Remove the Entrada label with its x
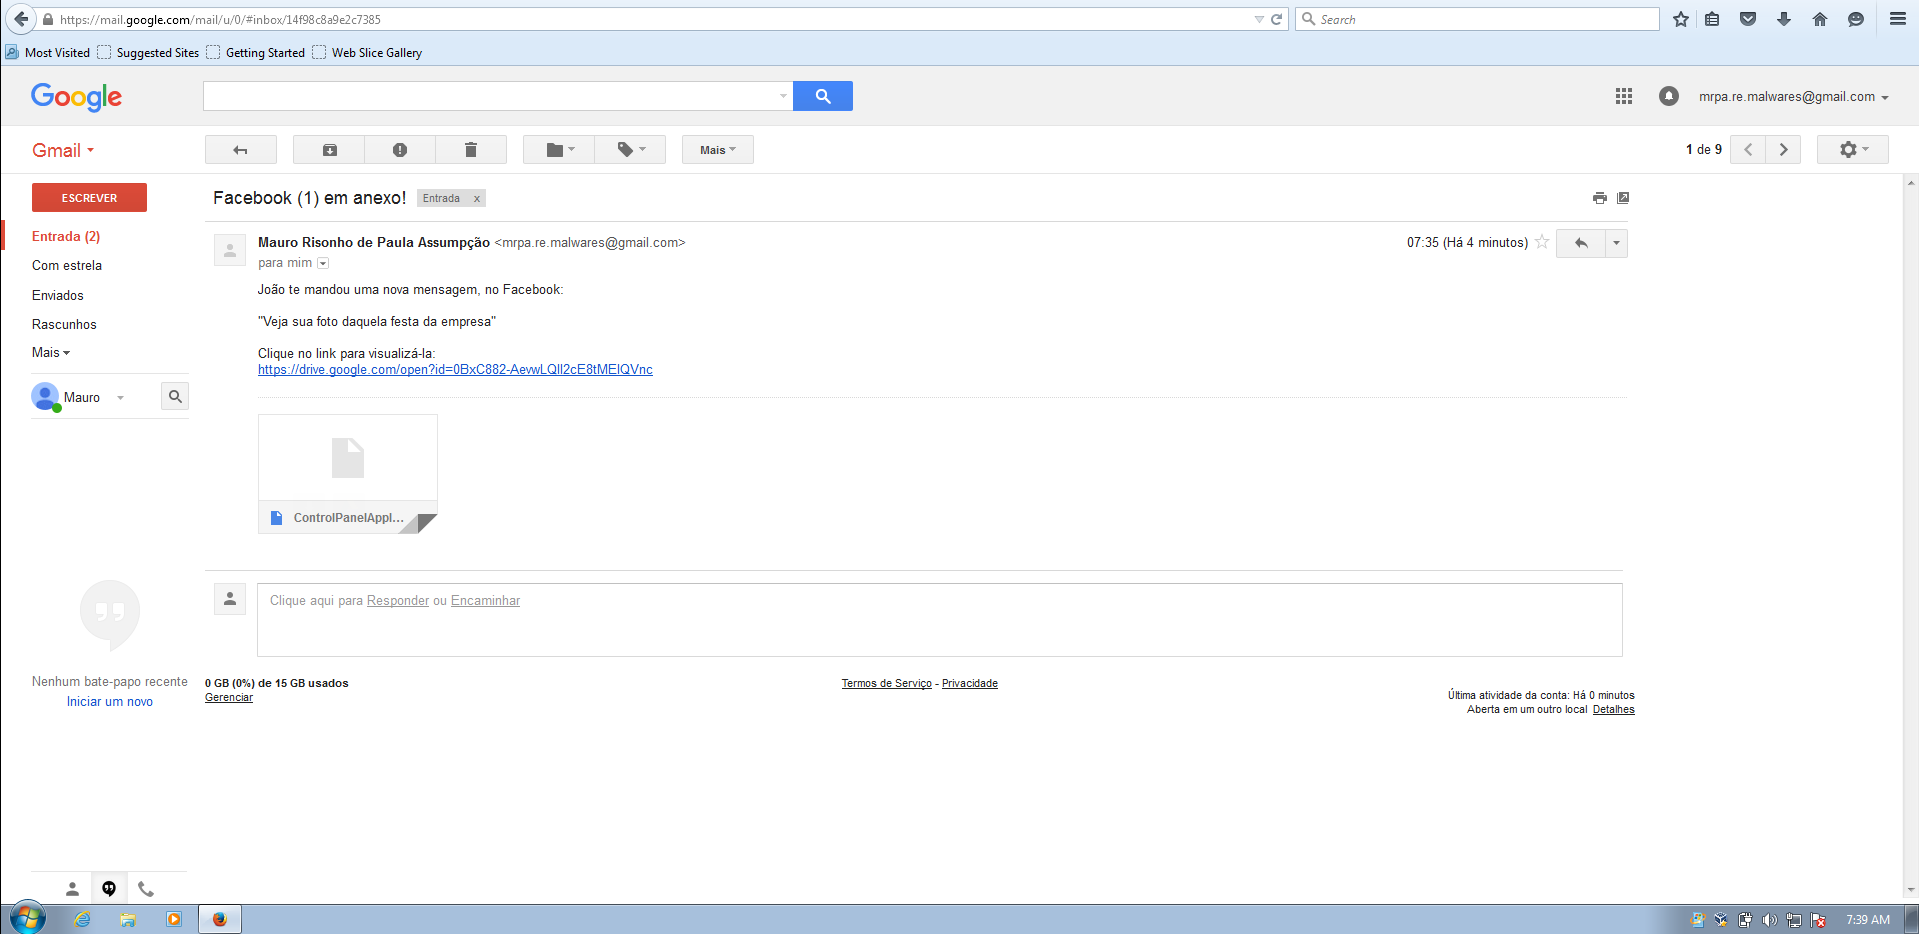Image resolution: width=1919 pixels, height=934 pixels. tap(477, 199)
